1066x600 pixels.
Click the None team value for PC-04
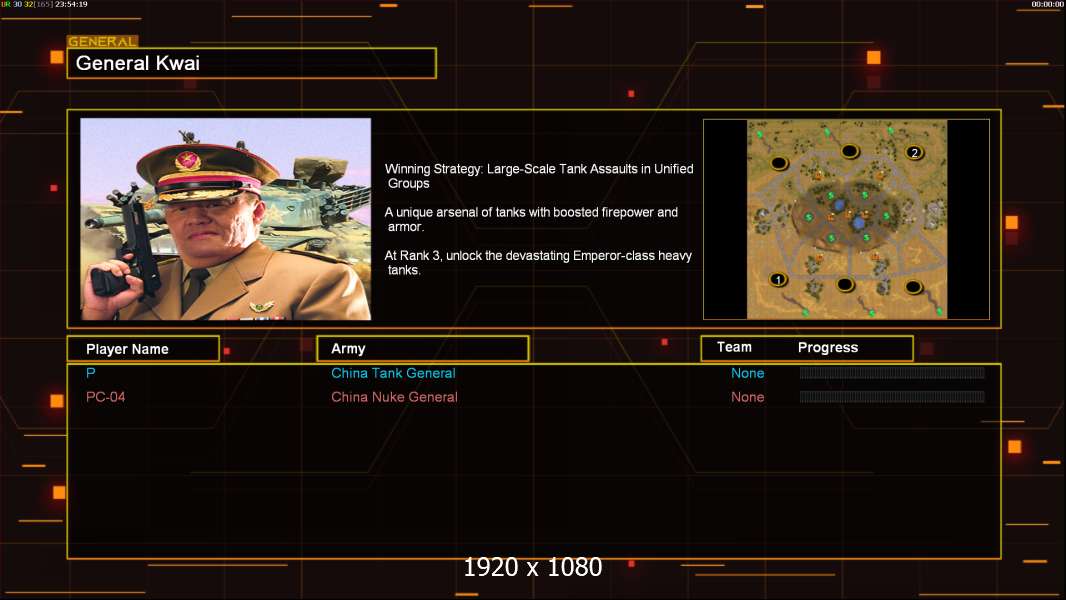tap(747, 397)
